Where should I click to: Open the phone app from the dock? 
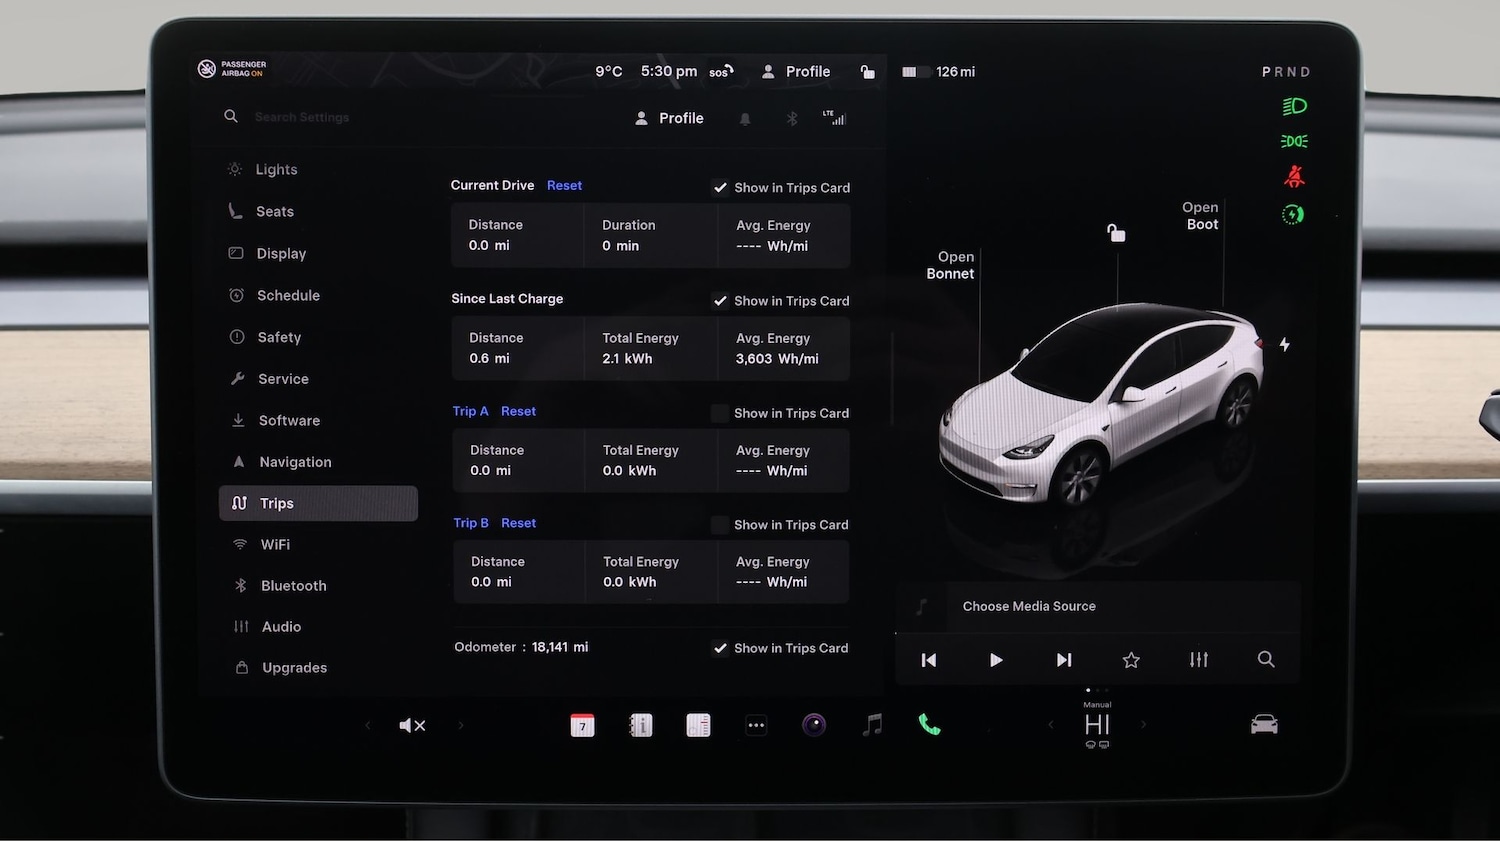[x=929, y=725]
